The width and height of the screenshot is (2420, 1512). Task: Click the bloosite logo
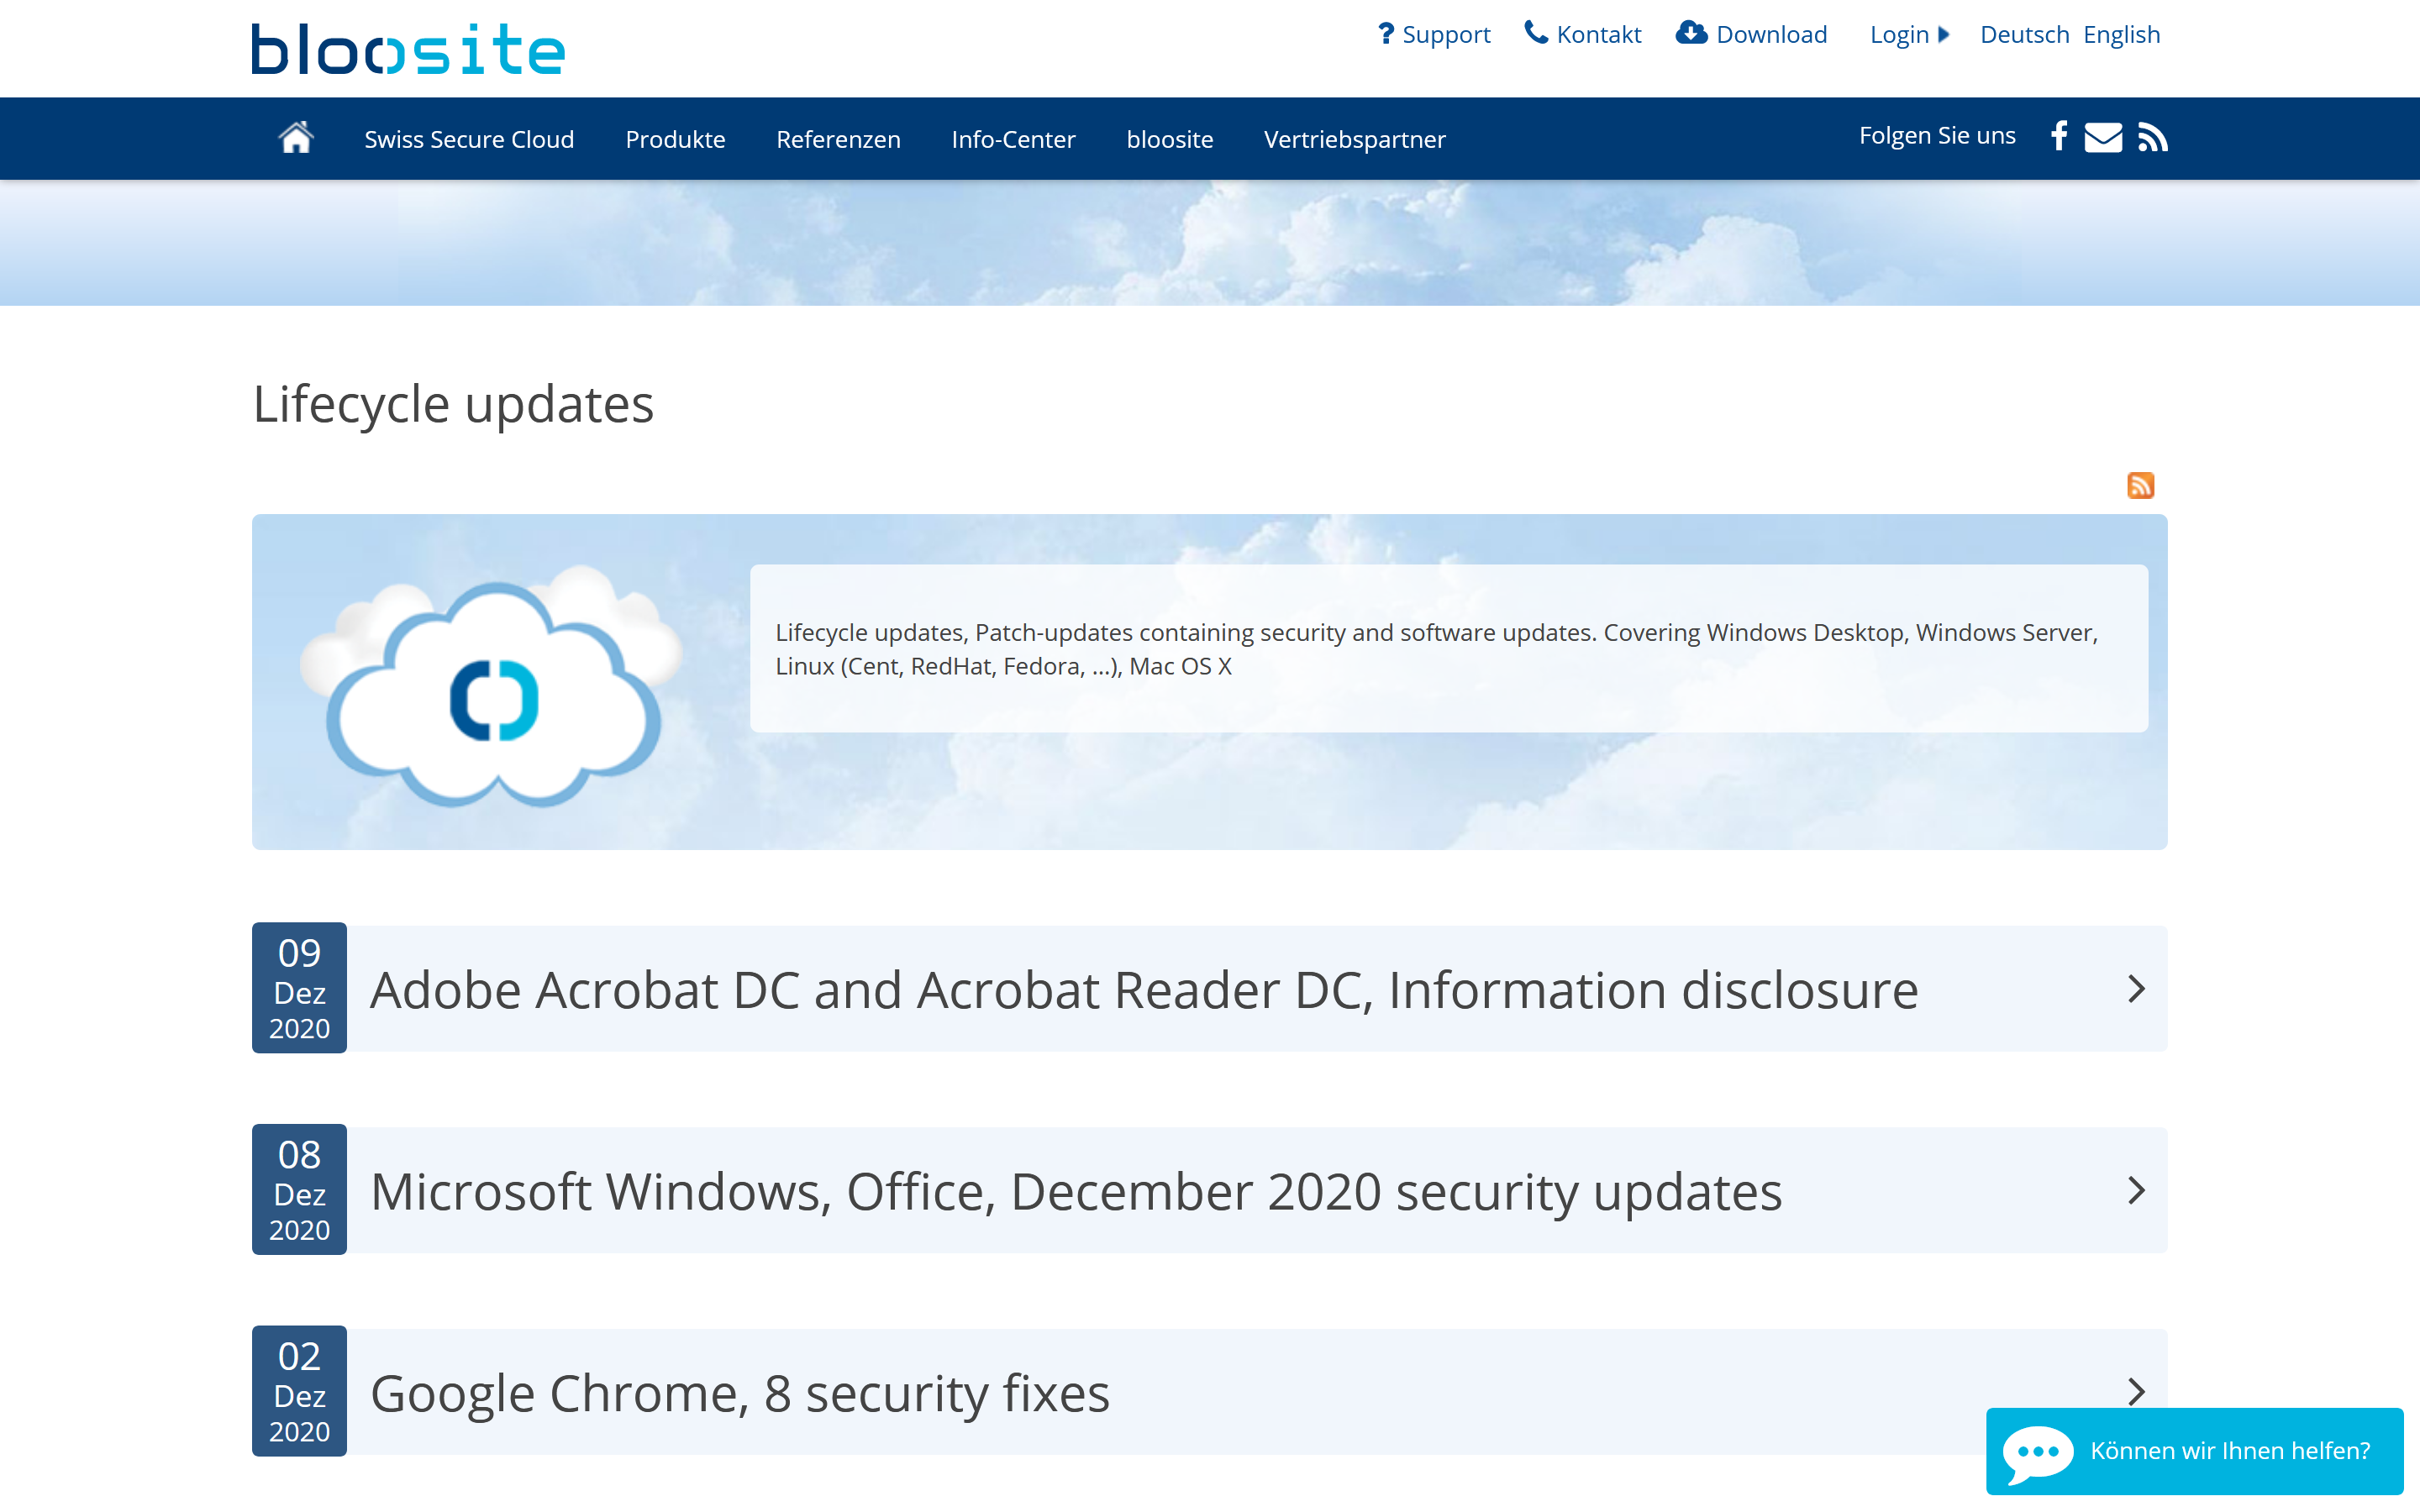coord(408,49)
